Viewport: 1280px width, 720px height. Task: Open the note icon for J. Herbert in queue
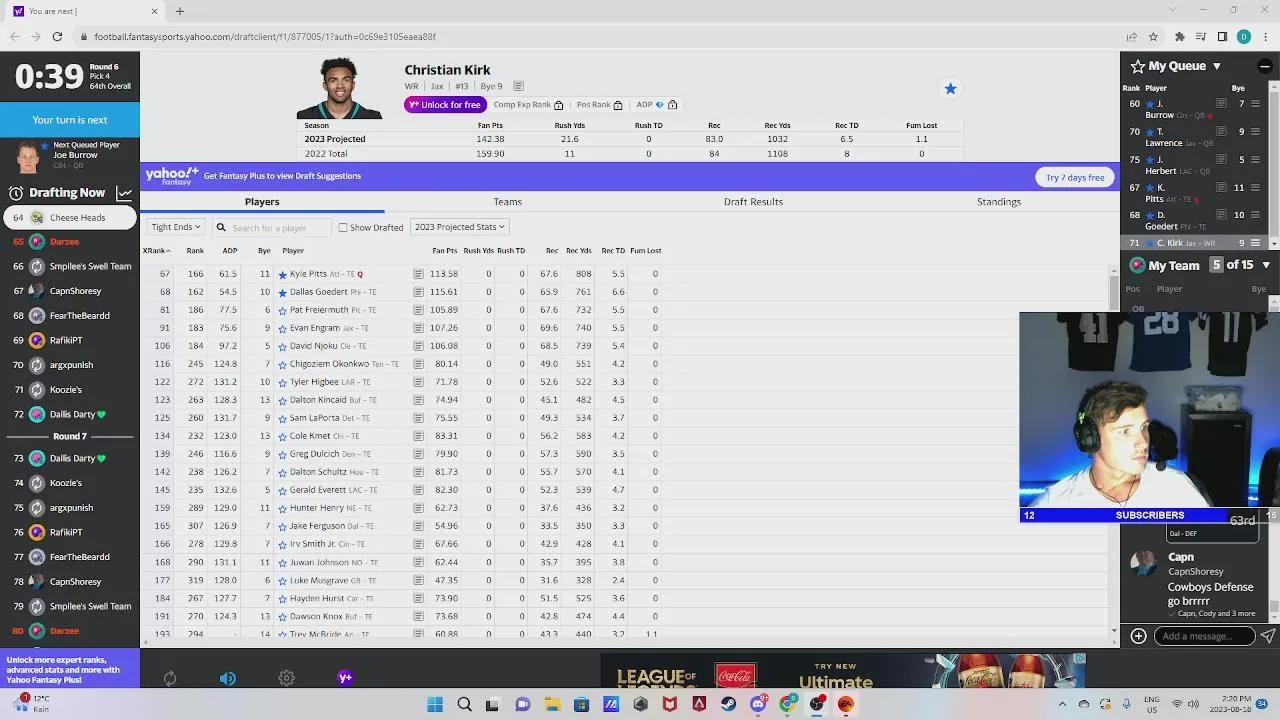[1221, 160]
